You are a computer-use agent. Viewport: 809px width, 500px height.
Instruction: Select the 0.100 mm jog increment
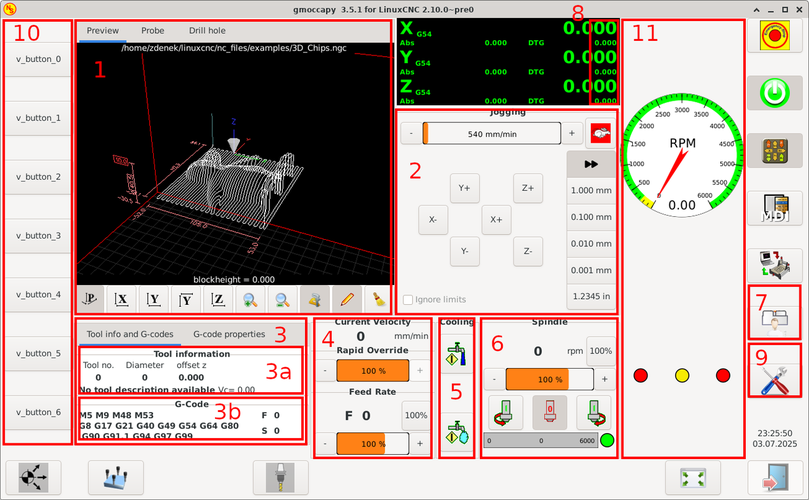[x=592, y=216]
